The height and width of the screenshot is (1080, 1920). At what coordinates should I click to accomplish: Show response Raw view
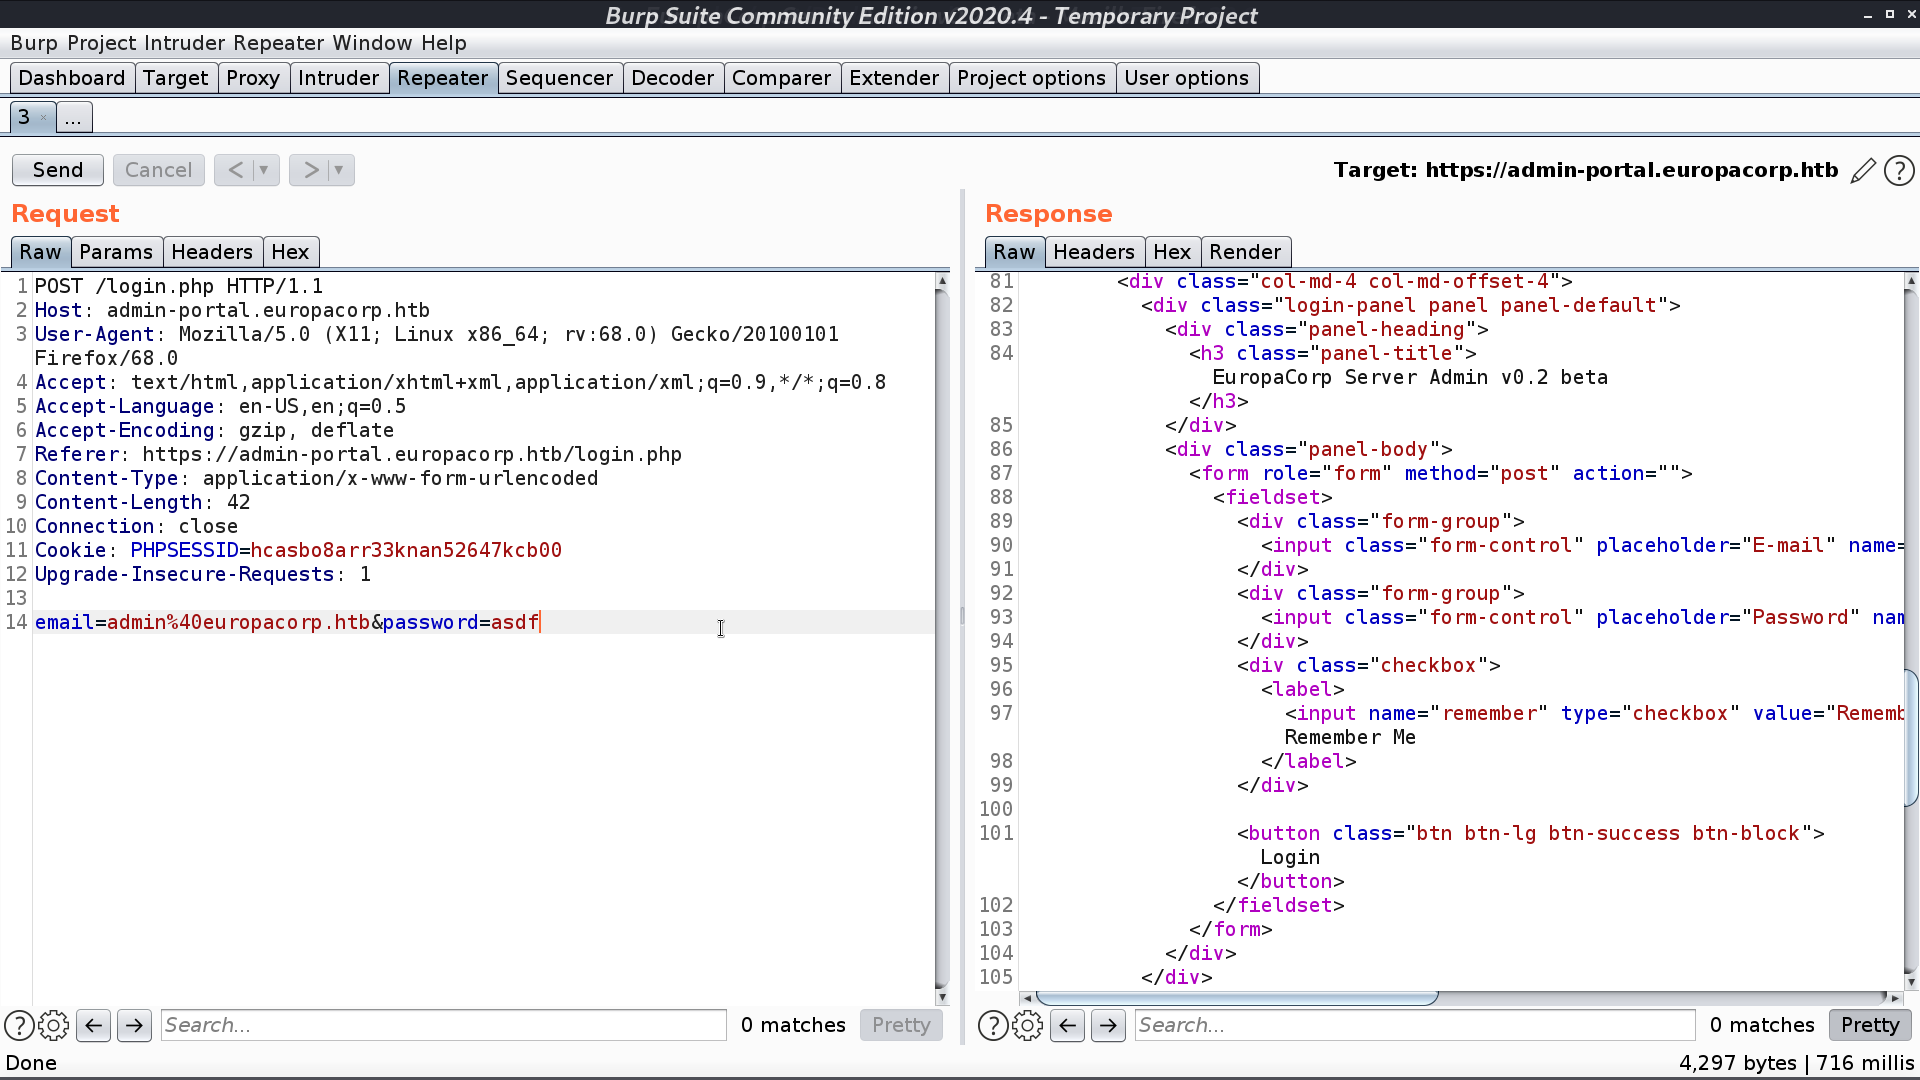point(1014,252)
